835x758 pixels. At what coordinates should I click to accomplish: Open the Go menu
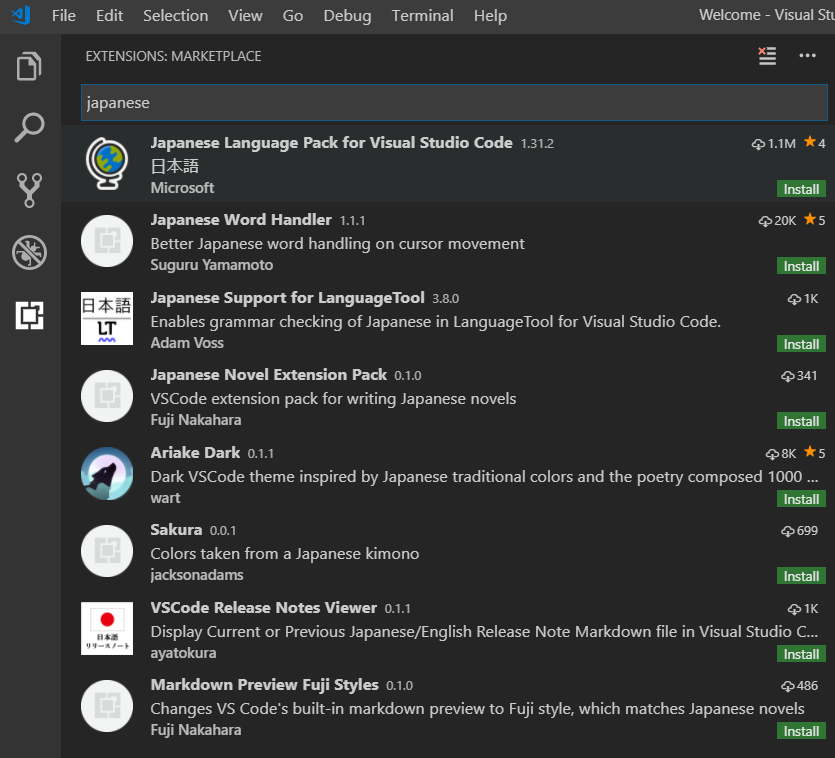(x=293, y=15)
